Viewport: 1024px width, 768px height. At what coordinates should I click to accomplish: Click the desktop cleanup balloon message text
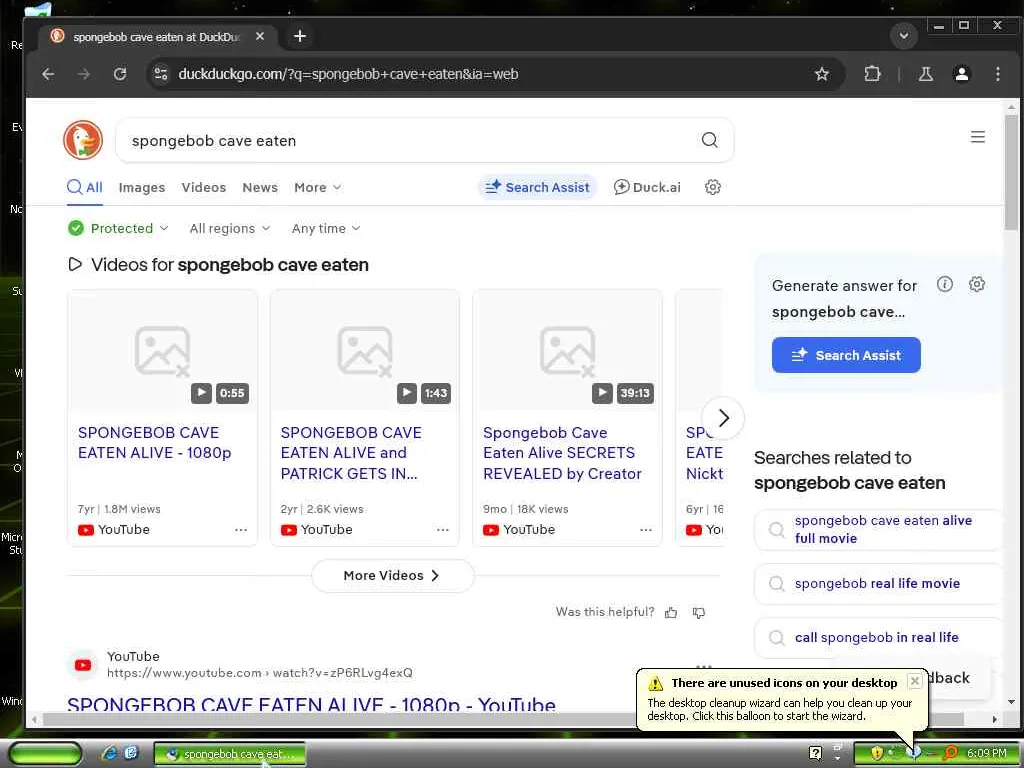[x=780, y=709]
